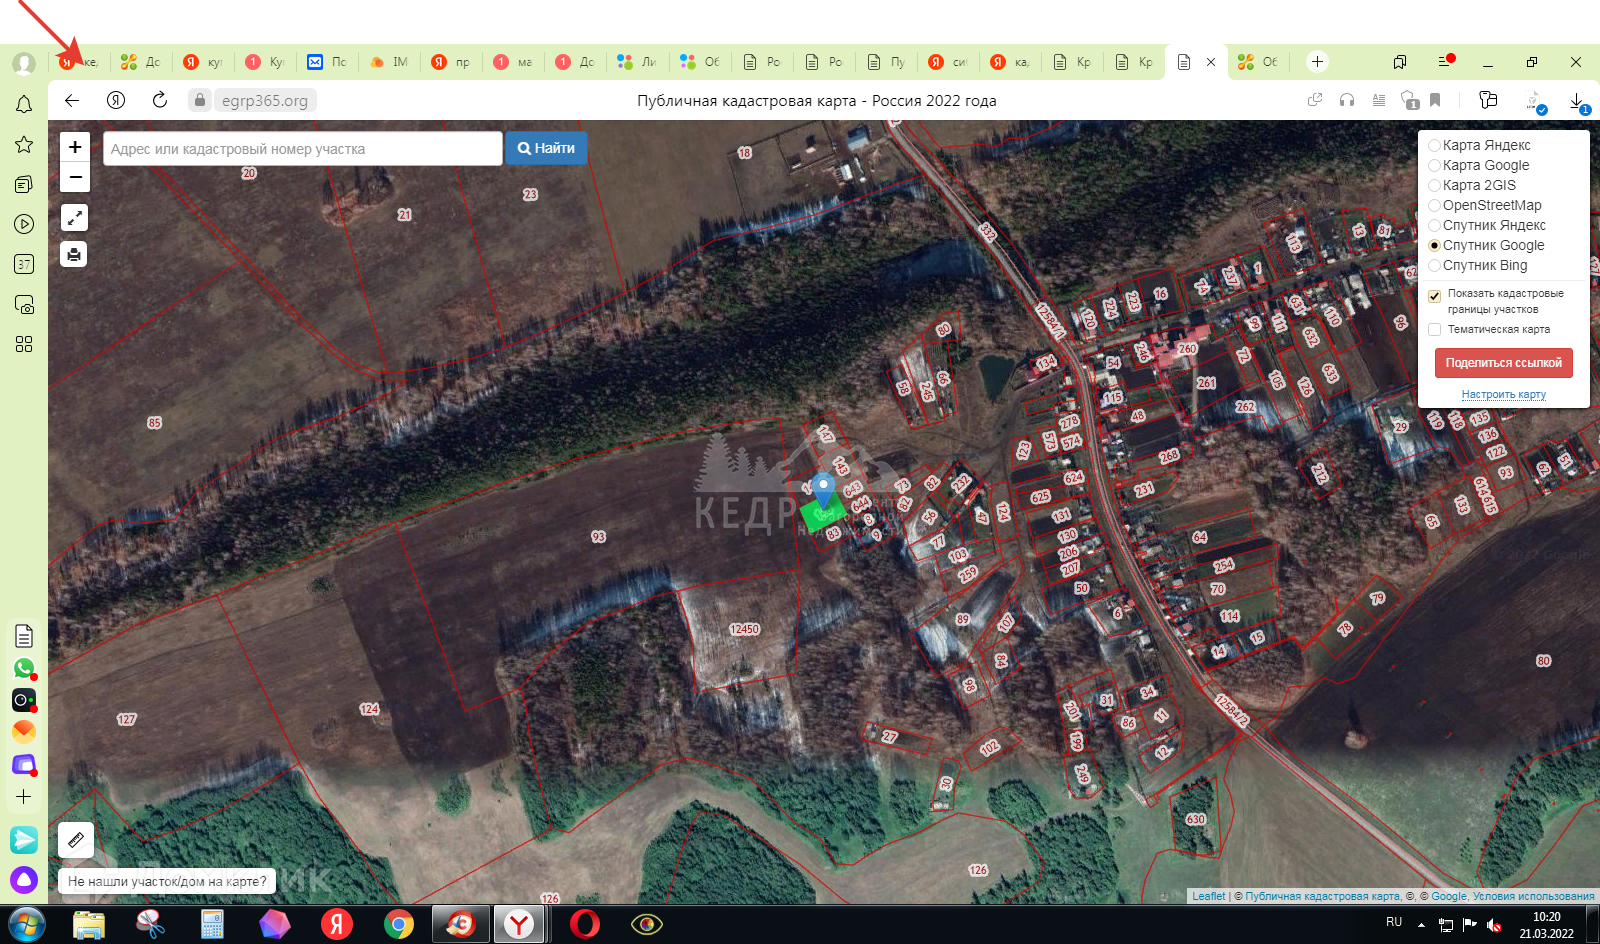Open a new browser tab
1600x944 pixels.
(x=1317, y=62)
